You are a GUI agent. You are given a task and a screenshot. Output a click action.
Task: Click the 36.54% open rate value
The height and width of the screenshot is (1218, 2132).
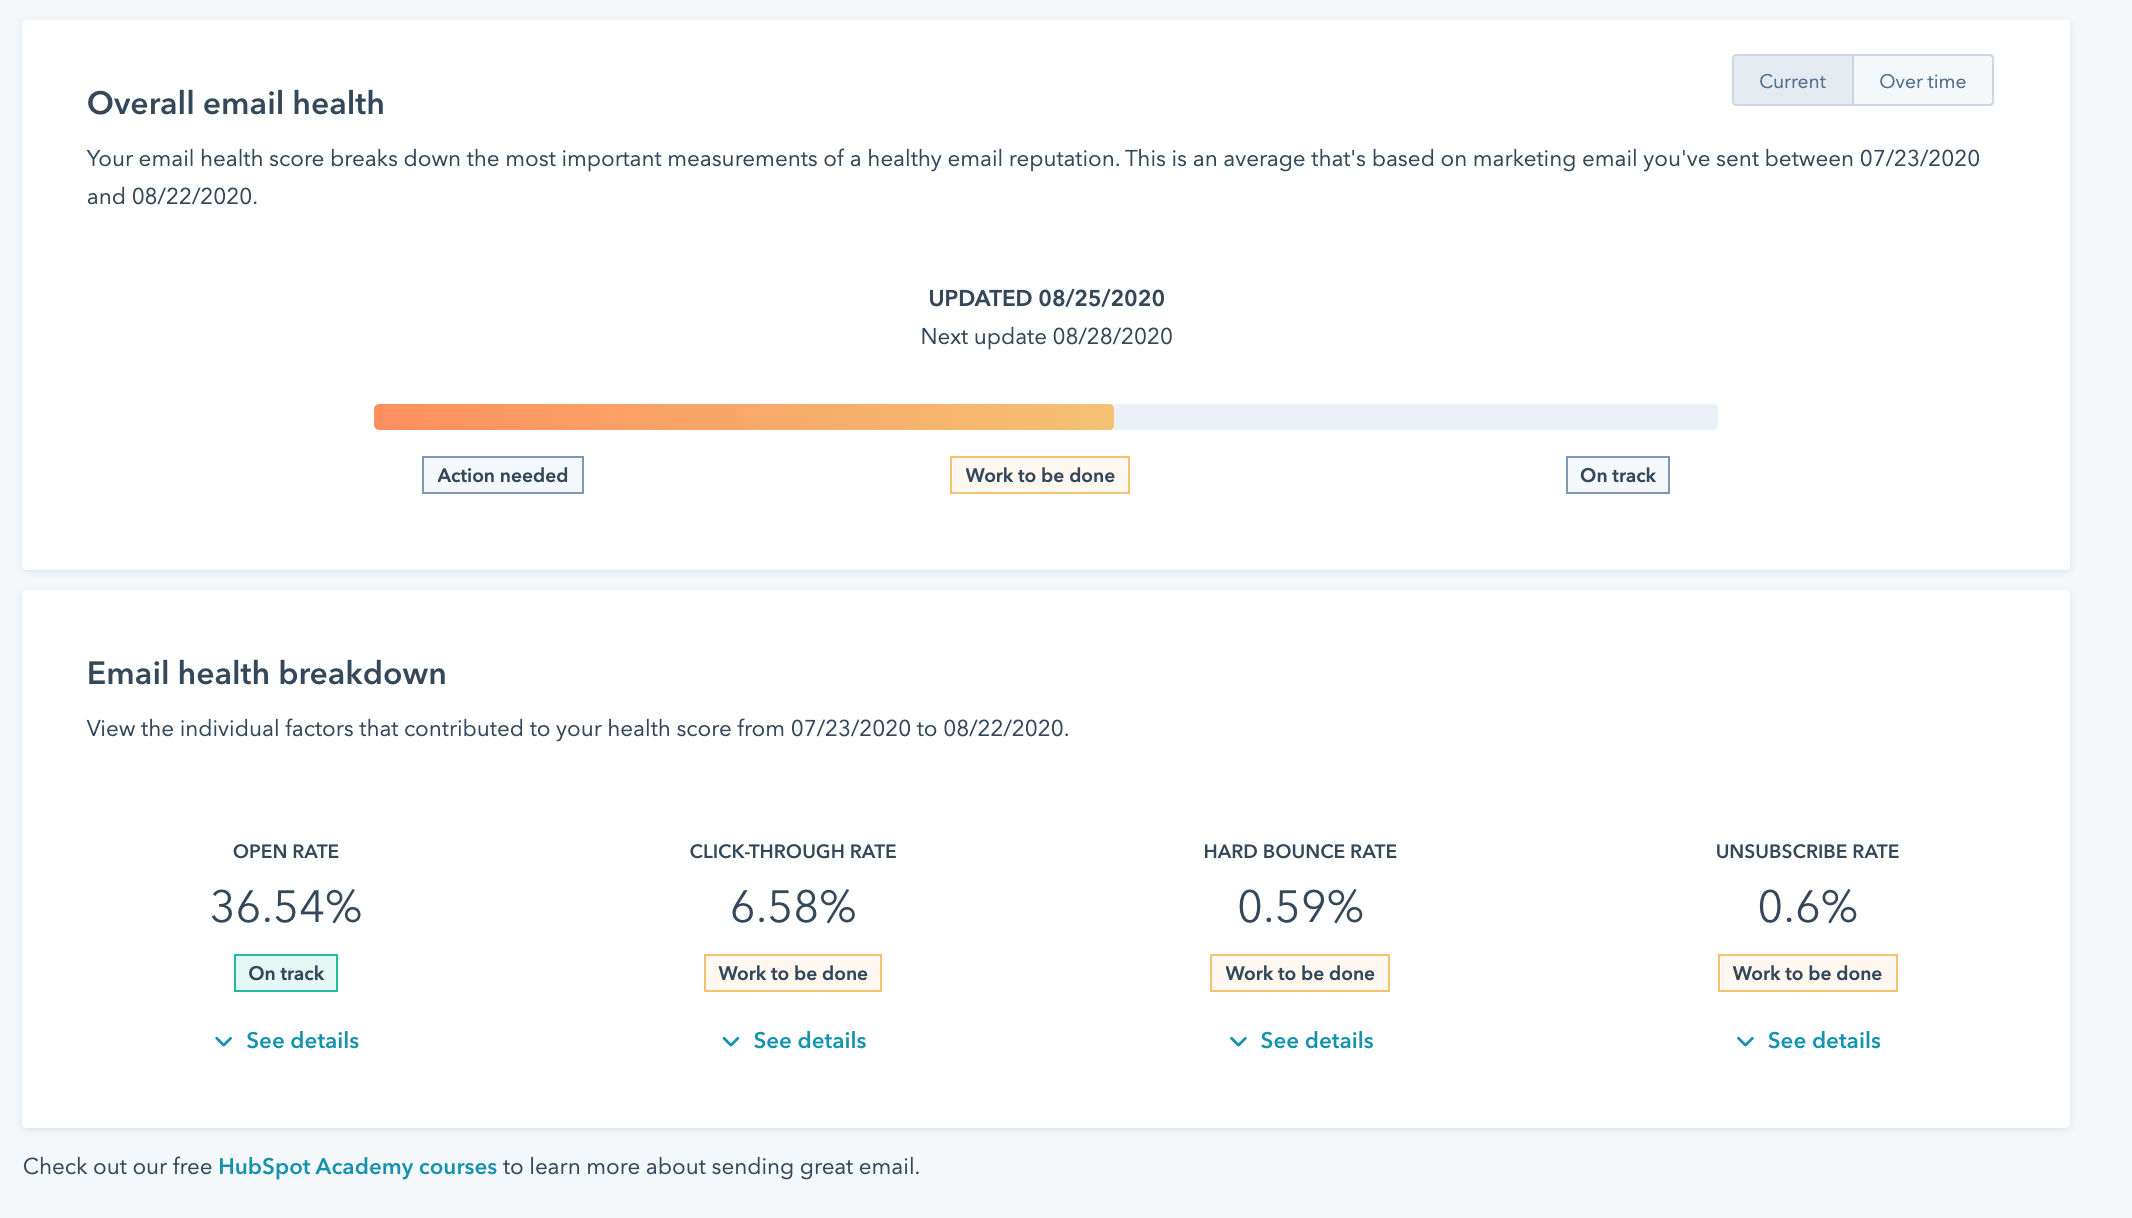point(286,907)
